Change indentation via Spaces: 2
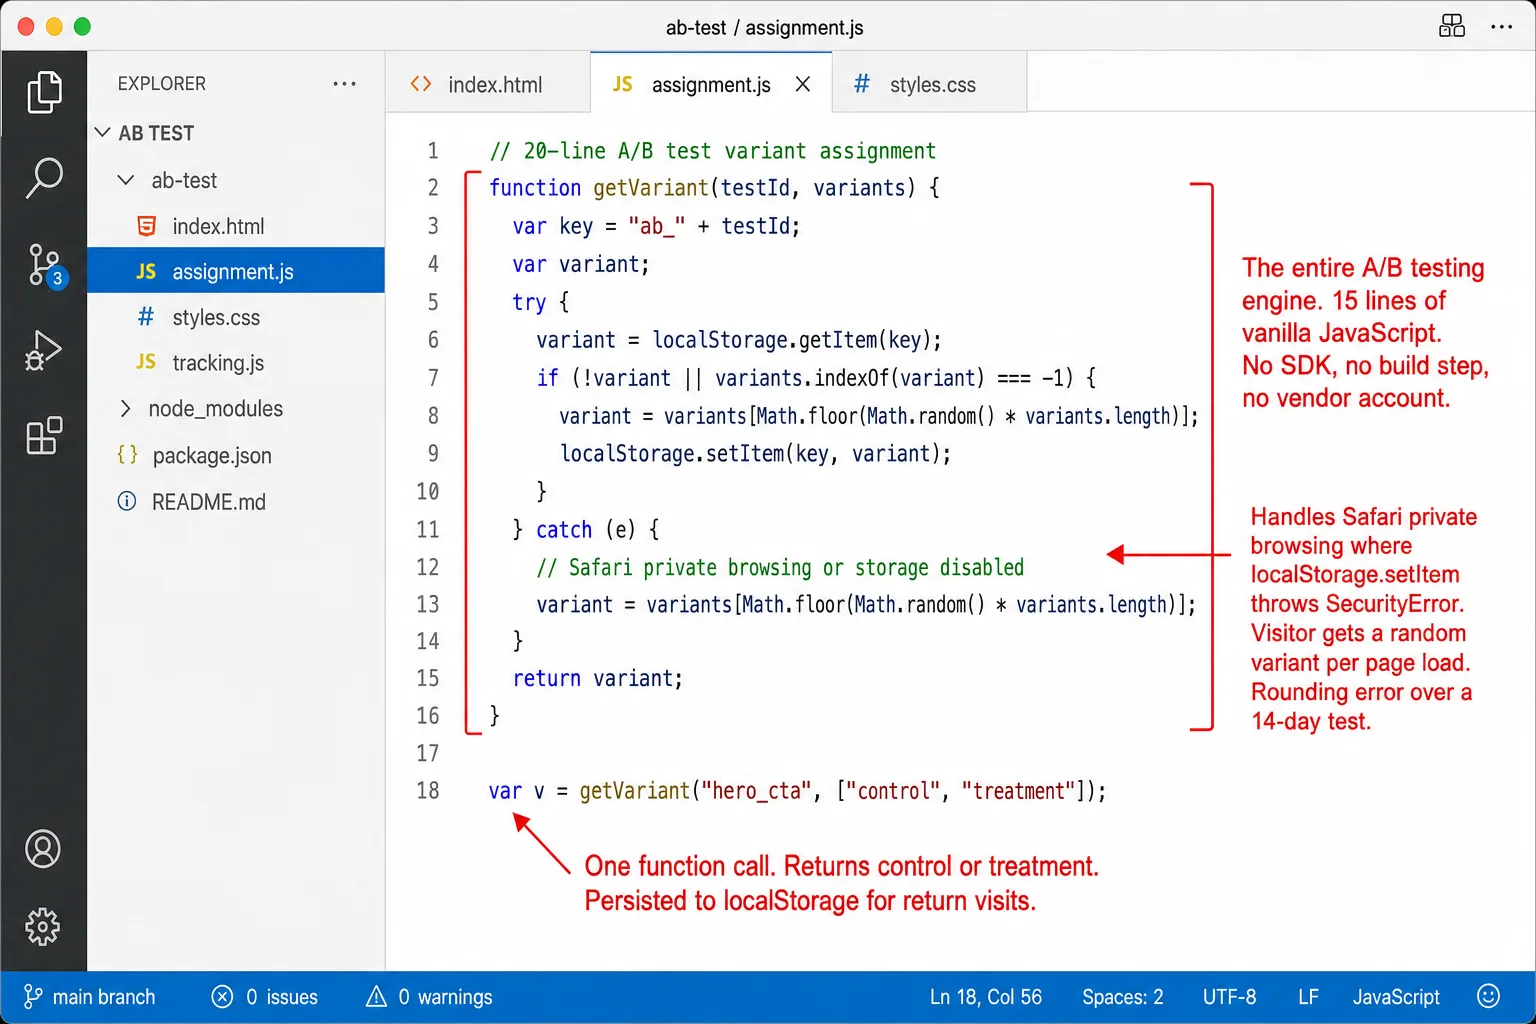Viewport: 1536px width, 1024px height. point(1122,997)
